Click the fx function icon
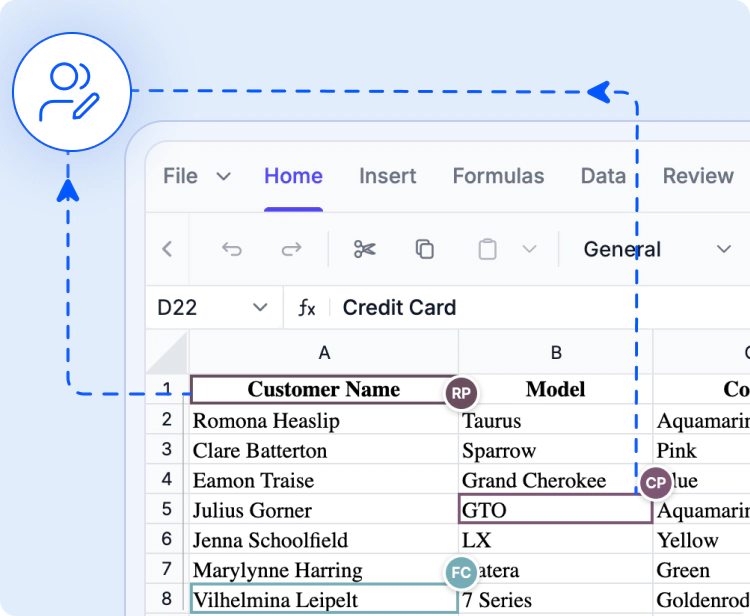This screenshot has width=750, height=616. point(307,308)
